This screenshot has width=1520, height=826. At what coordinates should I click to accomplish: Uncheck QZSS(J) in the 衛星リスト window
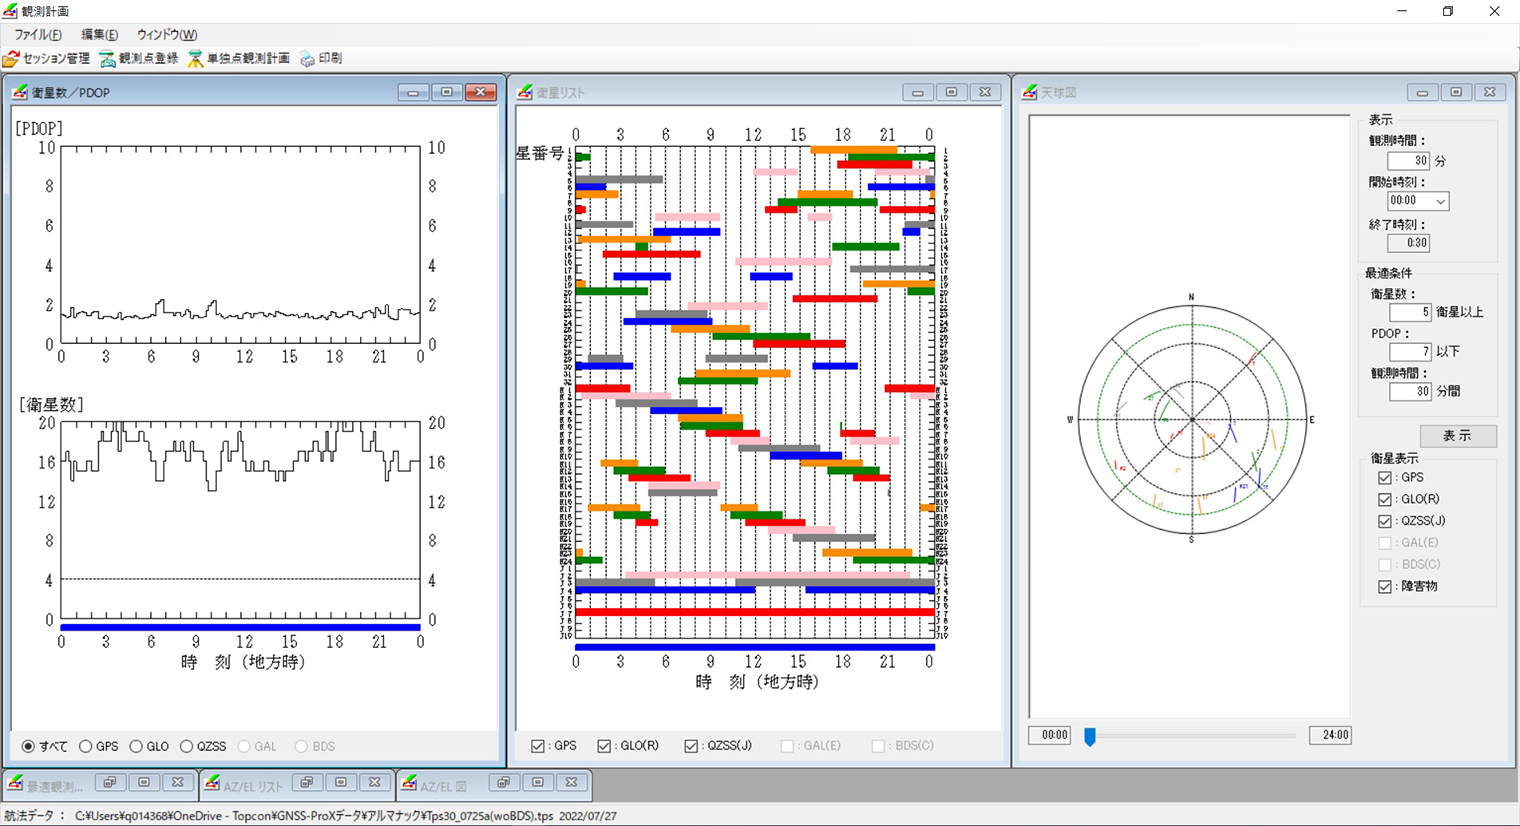[691, 746]
